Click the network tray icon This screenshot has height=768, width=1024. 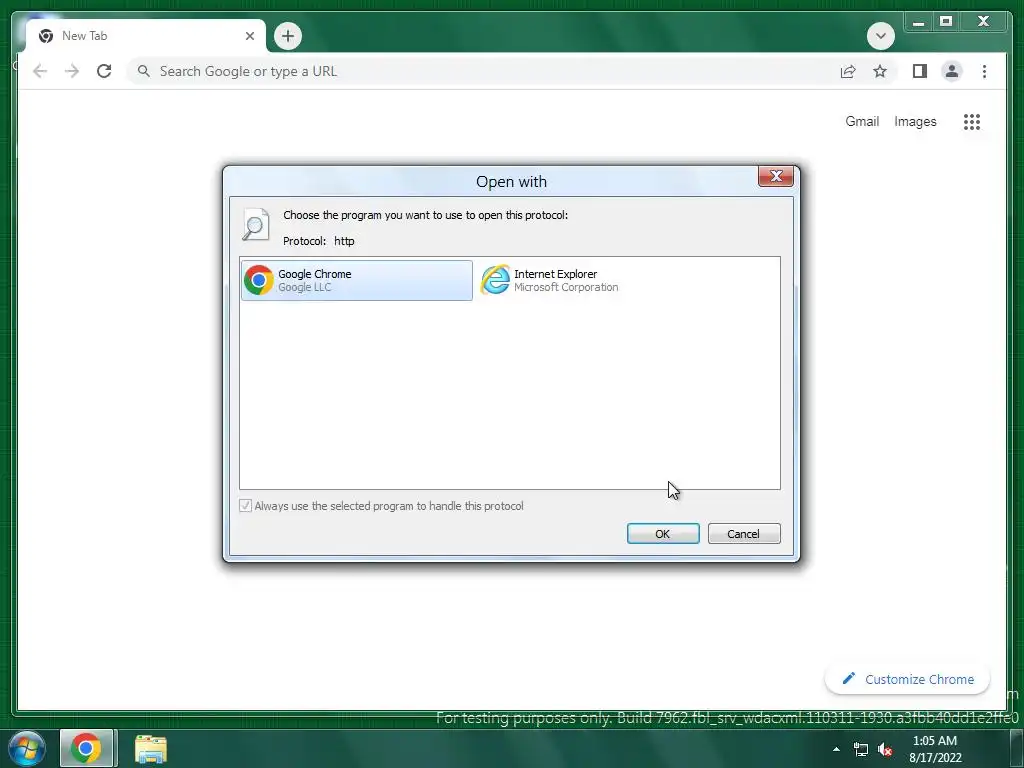(x=861, y=749)
